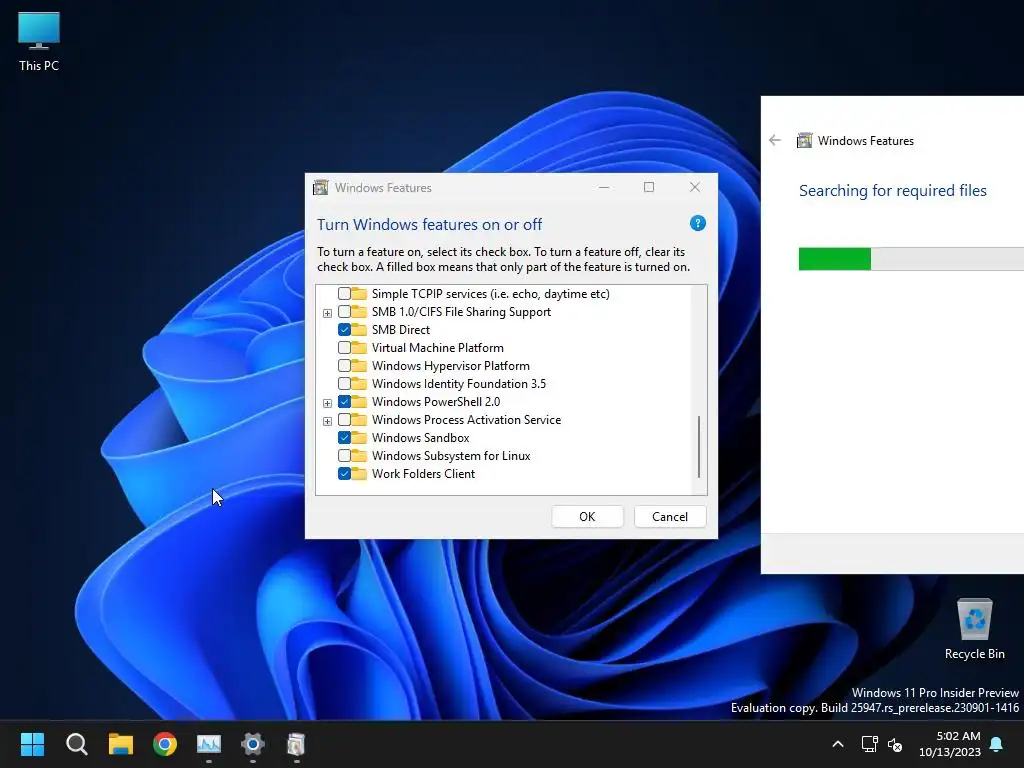The width and height of the screenshot is (1024, 768).
Task: Select the Windows Hypervisor Platform label
Action: click(x=451, y=366)
